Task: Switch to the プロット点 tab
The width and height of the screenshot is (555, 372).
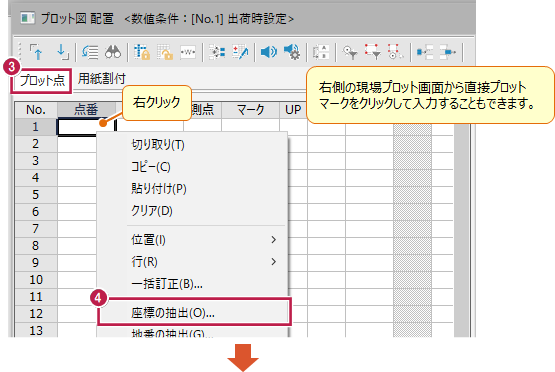Action: pos(42,81)
